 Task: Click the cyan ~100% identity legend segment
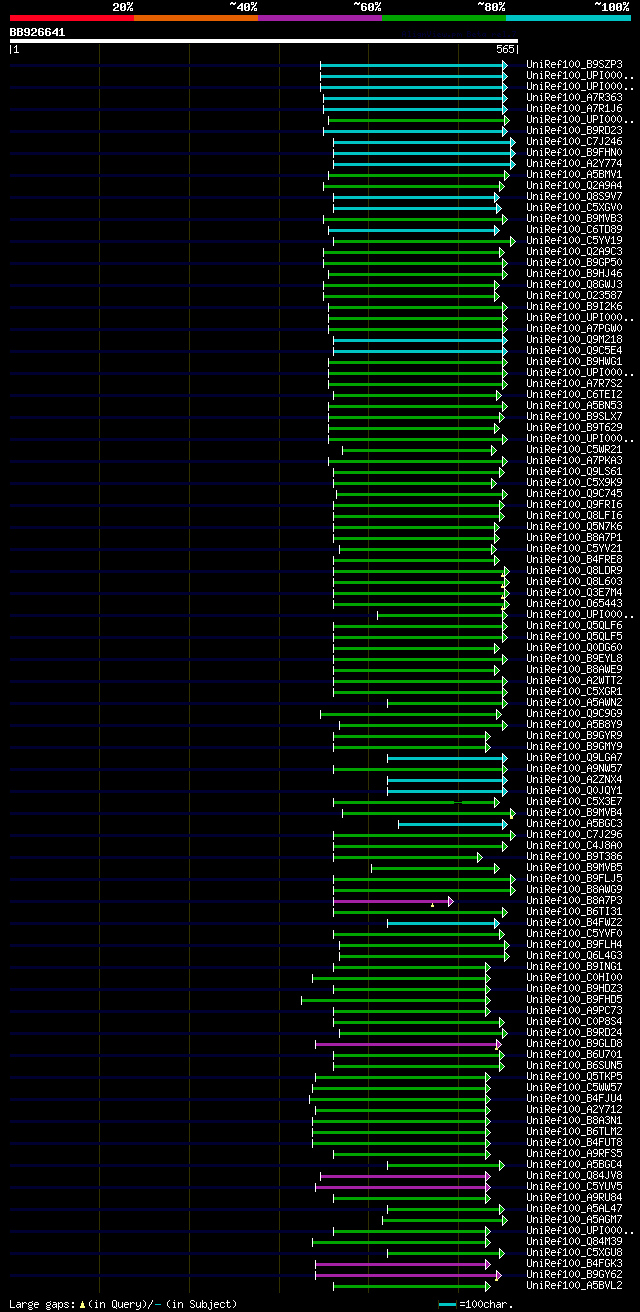pos(567,17)
